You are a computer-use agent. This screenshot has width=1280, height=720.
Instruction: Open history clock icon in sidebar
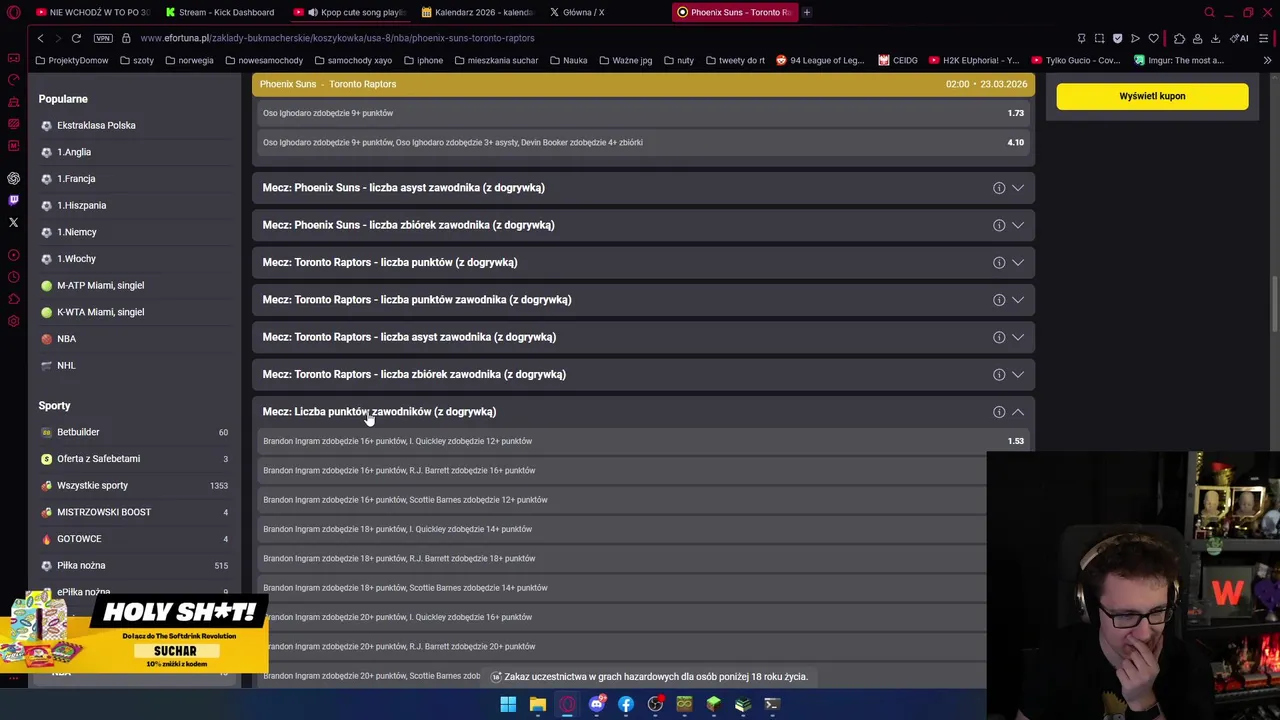(x=14, y=277)
